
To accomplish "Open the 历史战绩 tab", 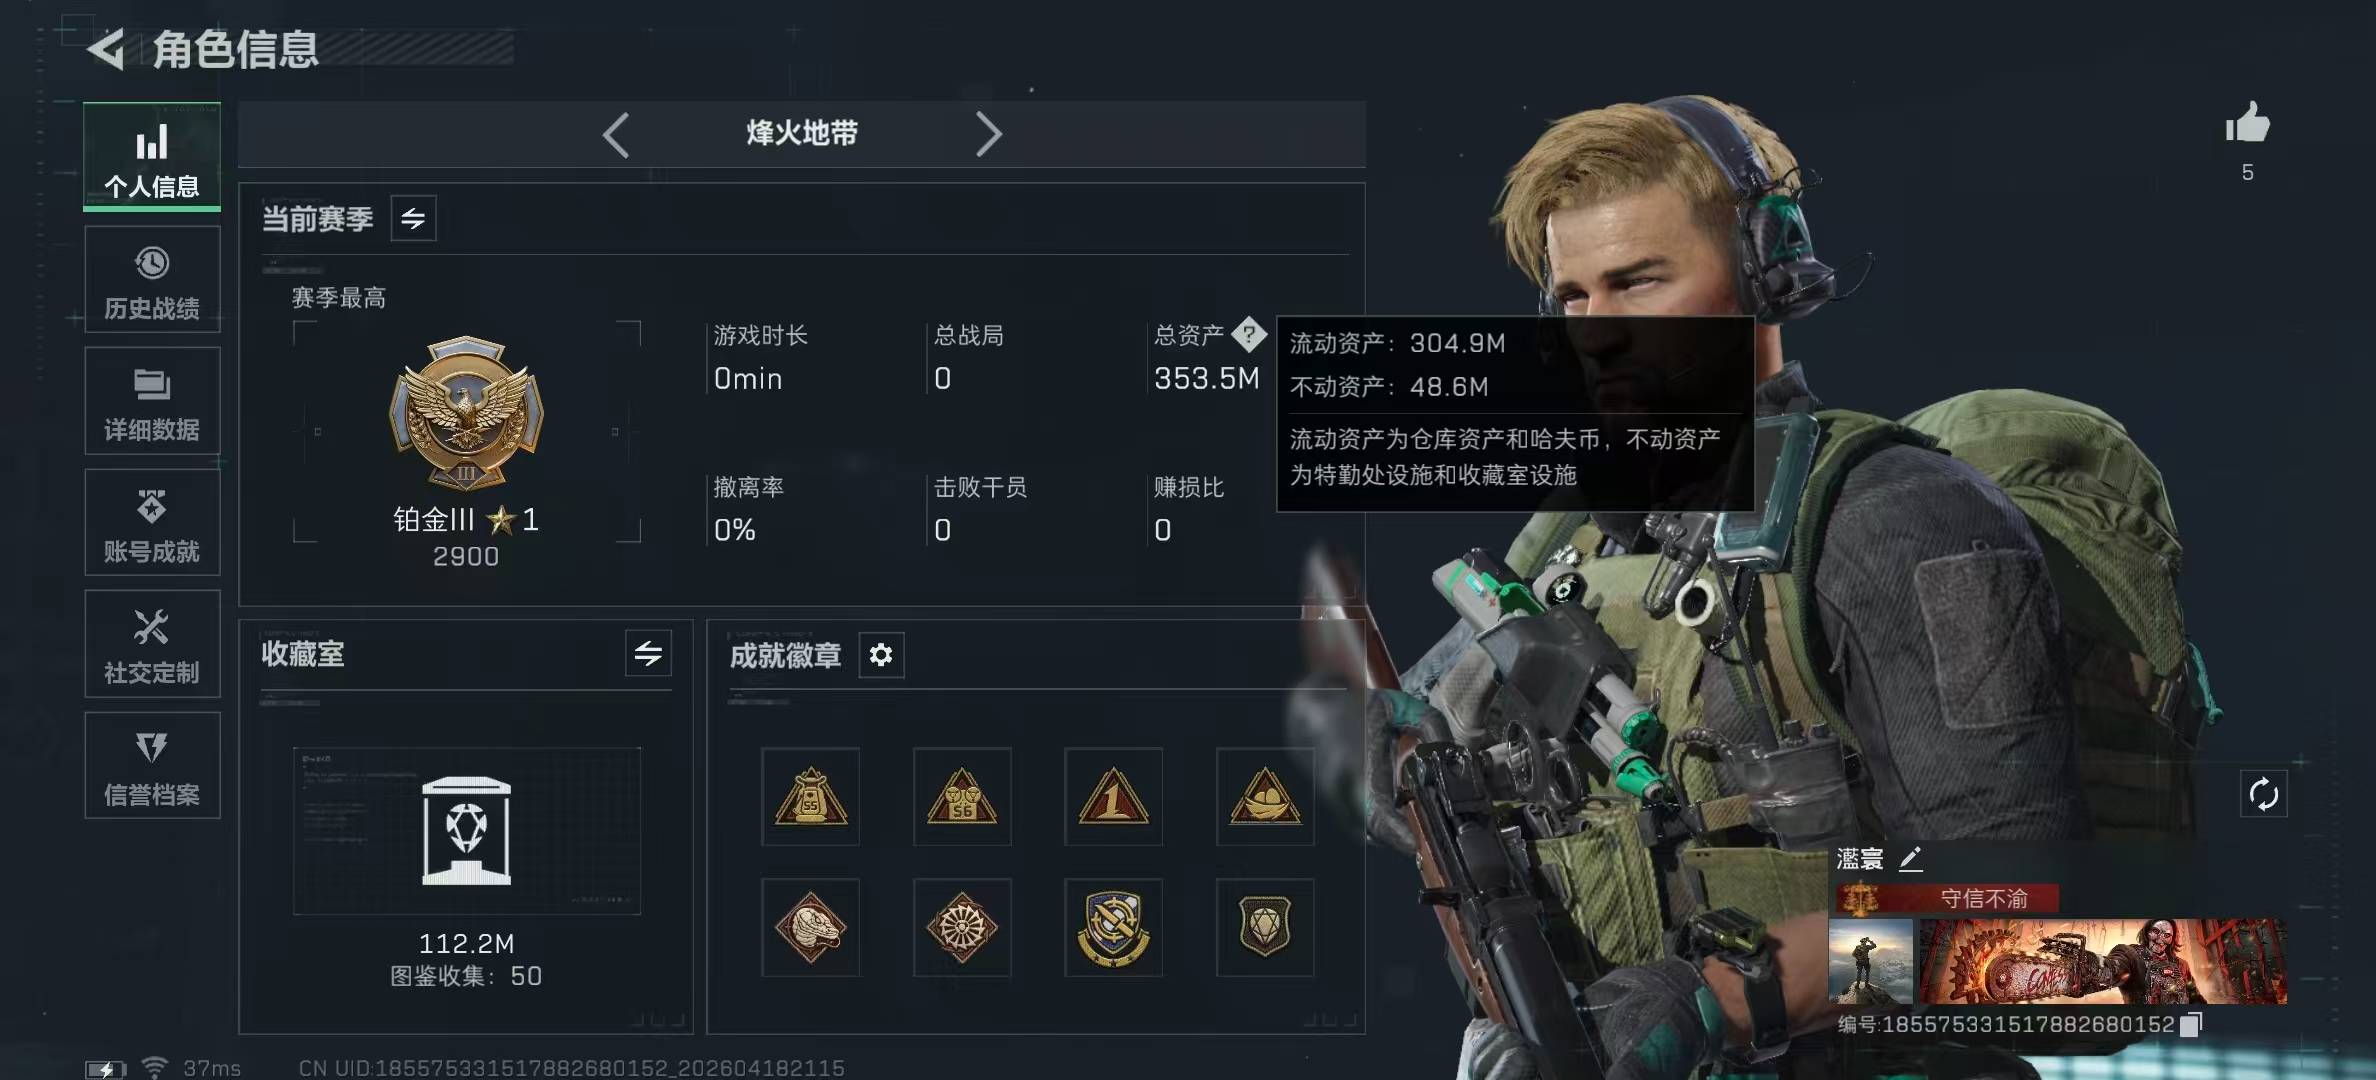I will (x=152, y=280).
